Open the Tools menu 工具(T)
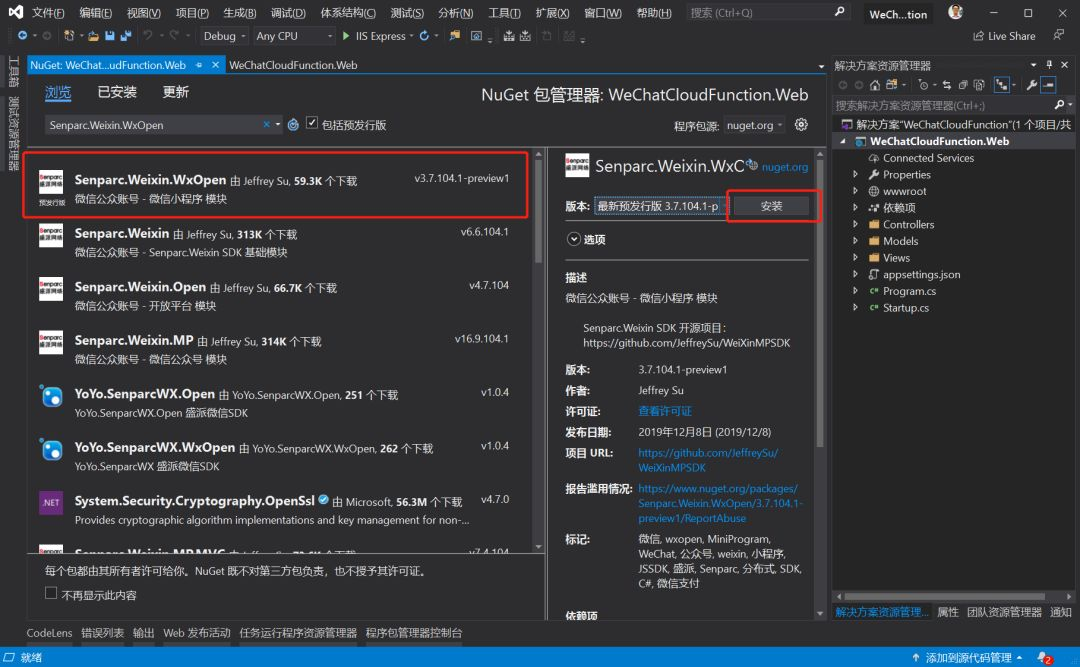Viewport: 1080px width, 667px height. pos(504,12)
